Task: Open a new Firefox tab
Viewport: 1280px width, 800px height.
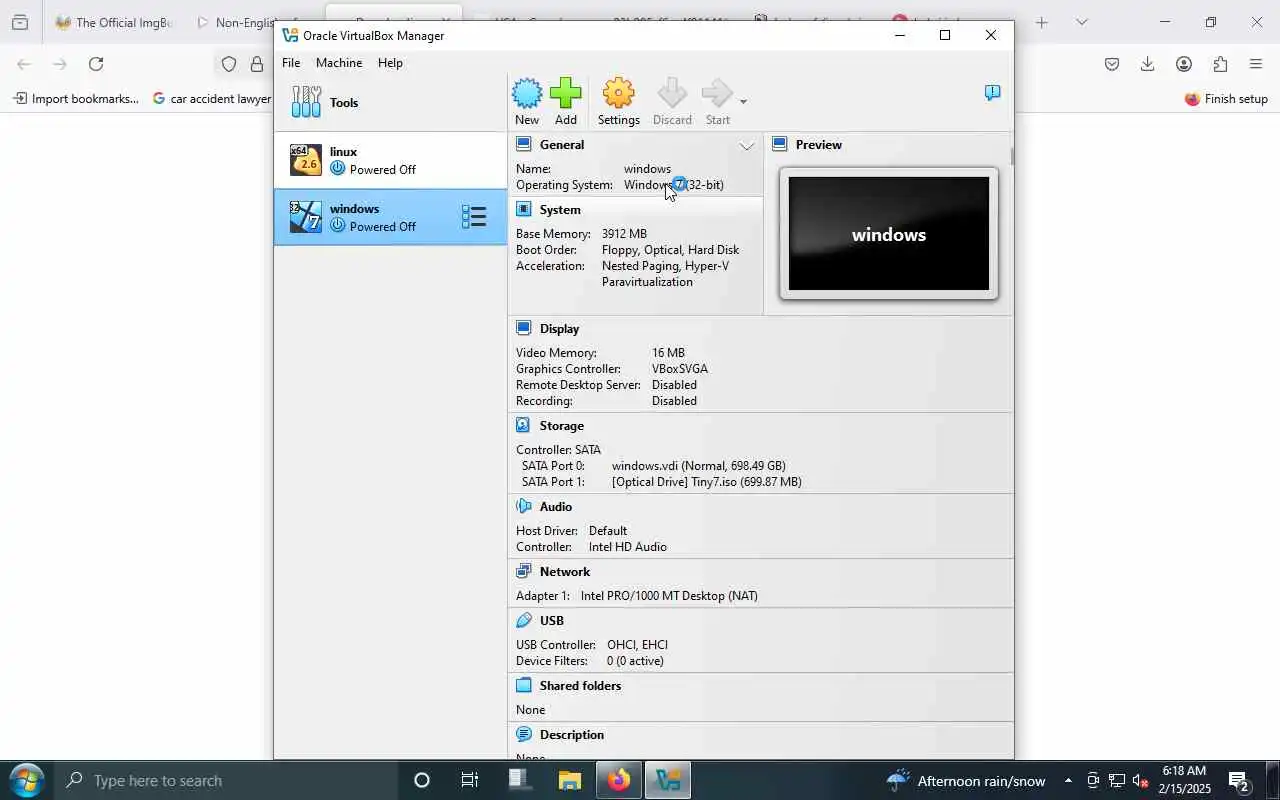Action: click(x=1041, y=22)
